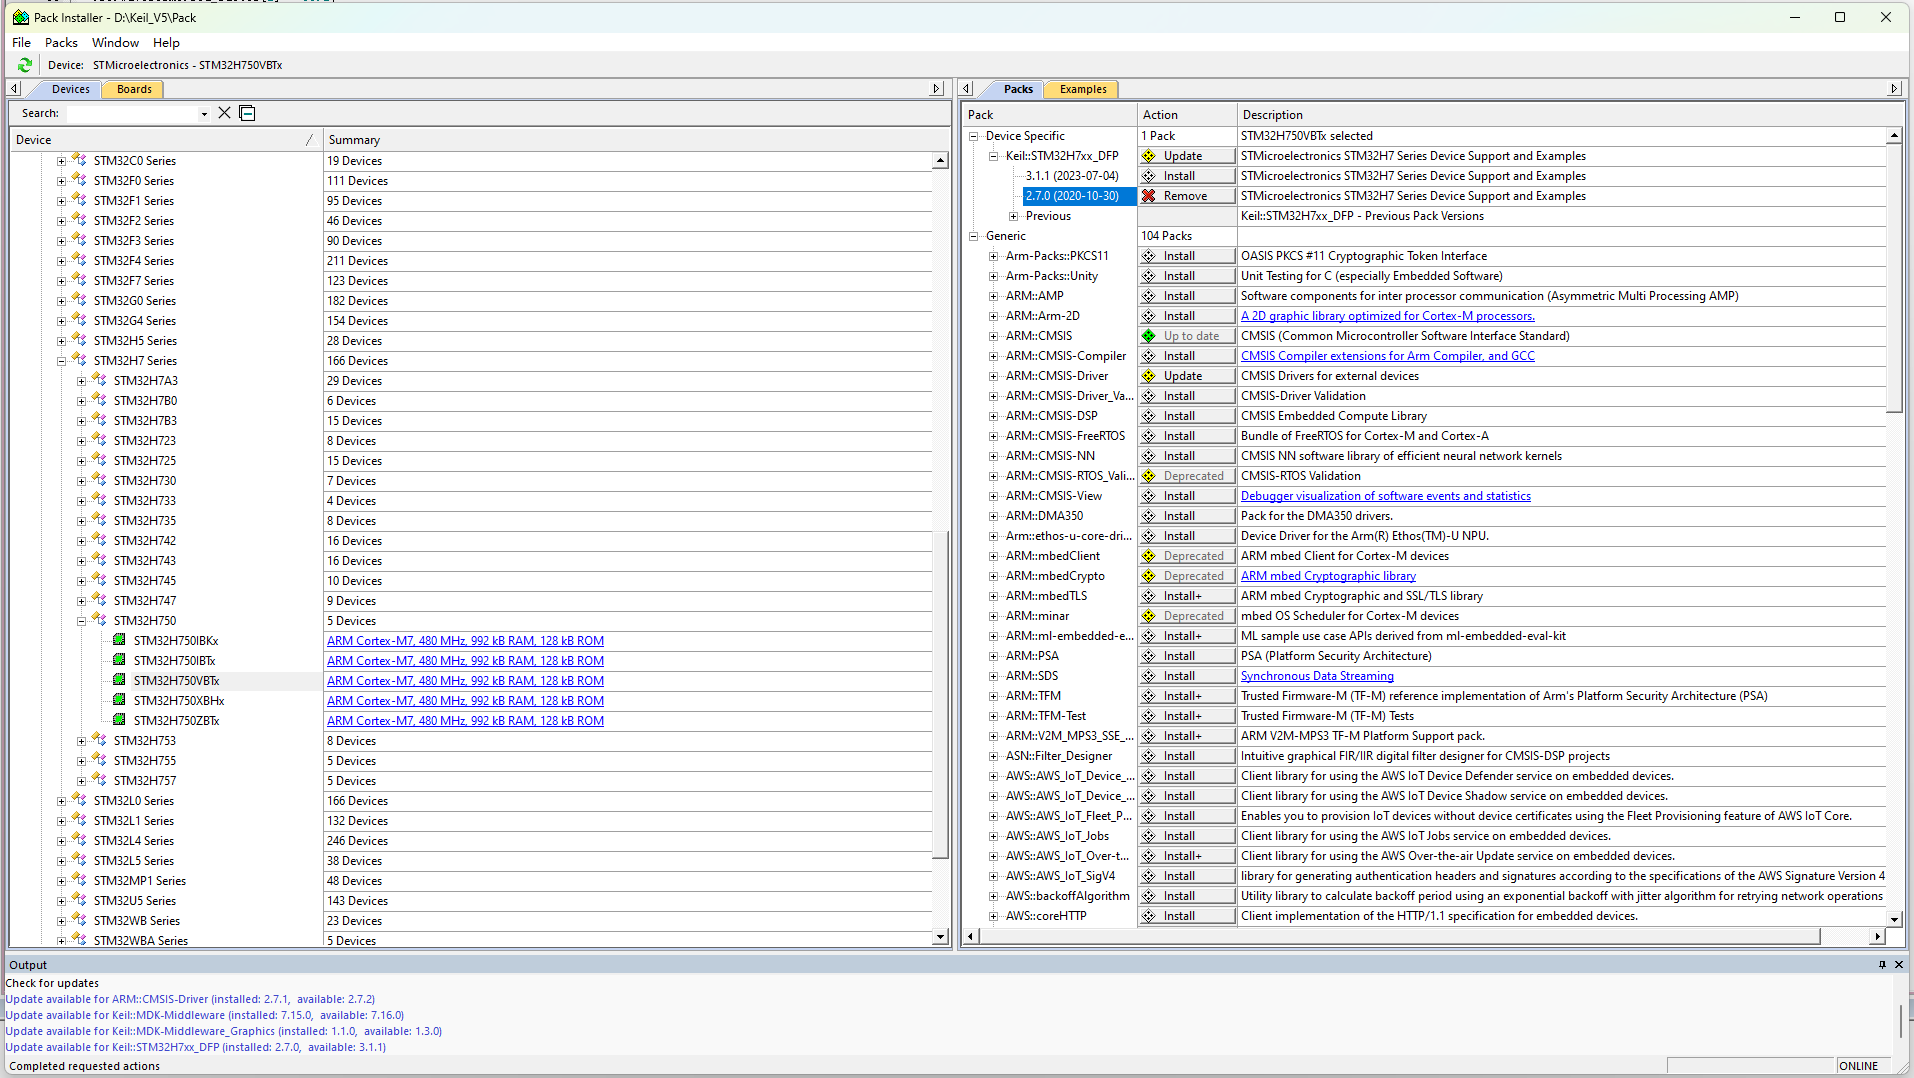The width and height of the screenshot is (1914, 1078).
Task: Click the STM32H750ZBTx chip icon
Action: tap(119, 720)
